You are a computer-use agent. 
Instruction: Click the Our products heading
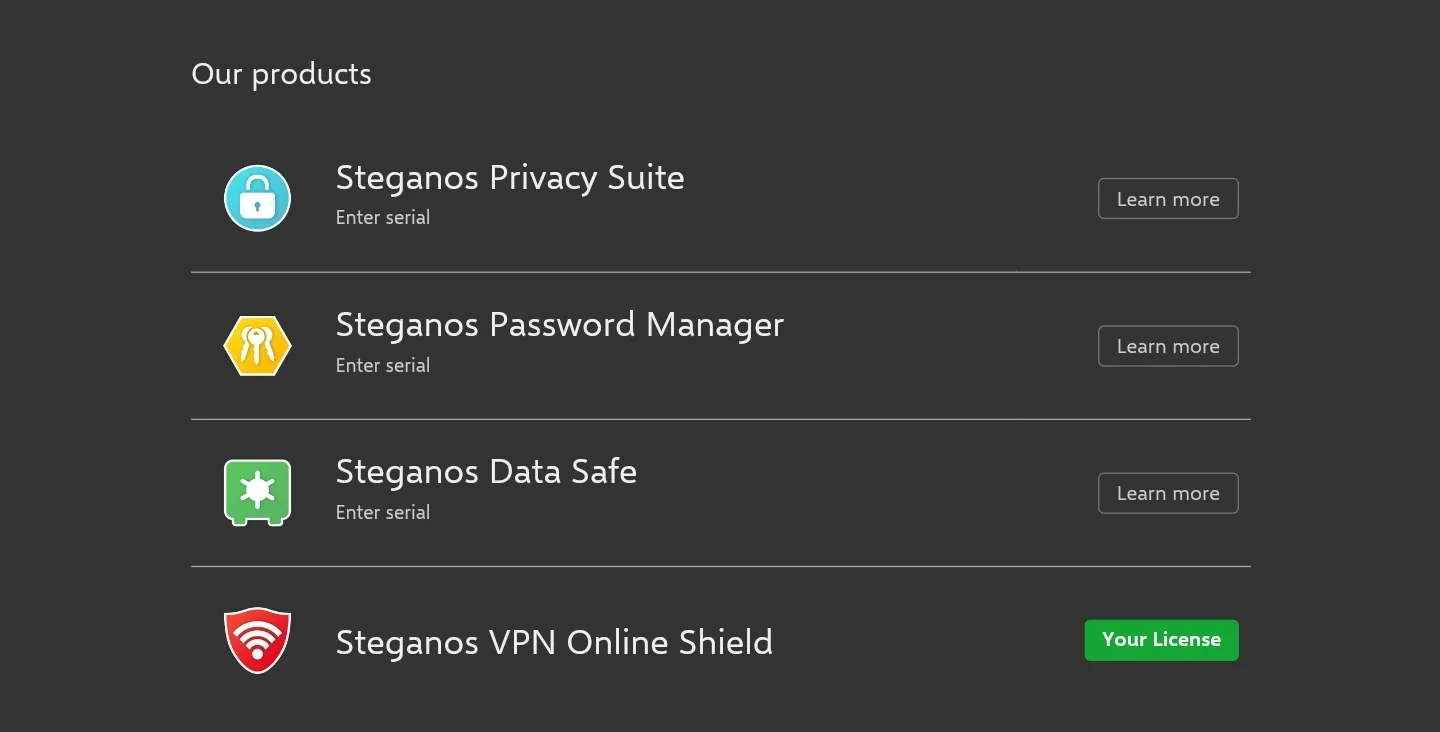(281, 75)
